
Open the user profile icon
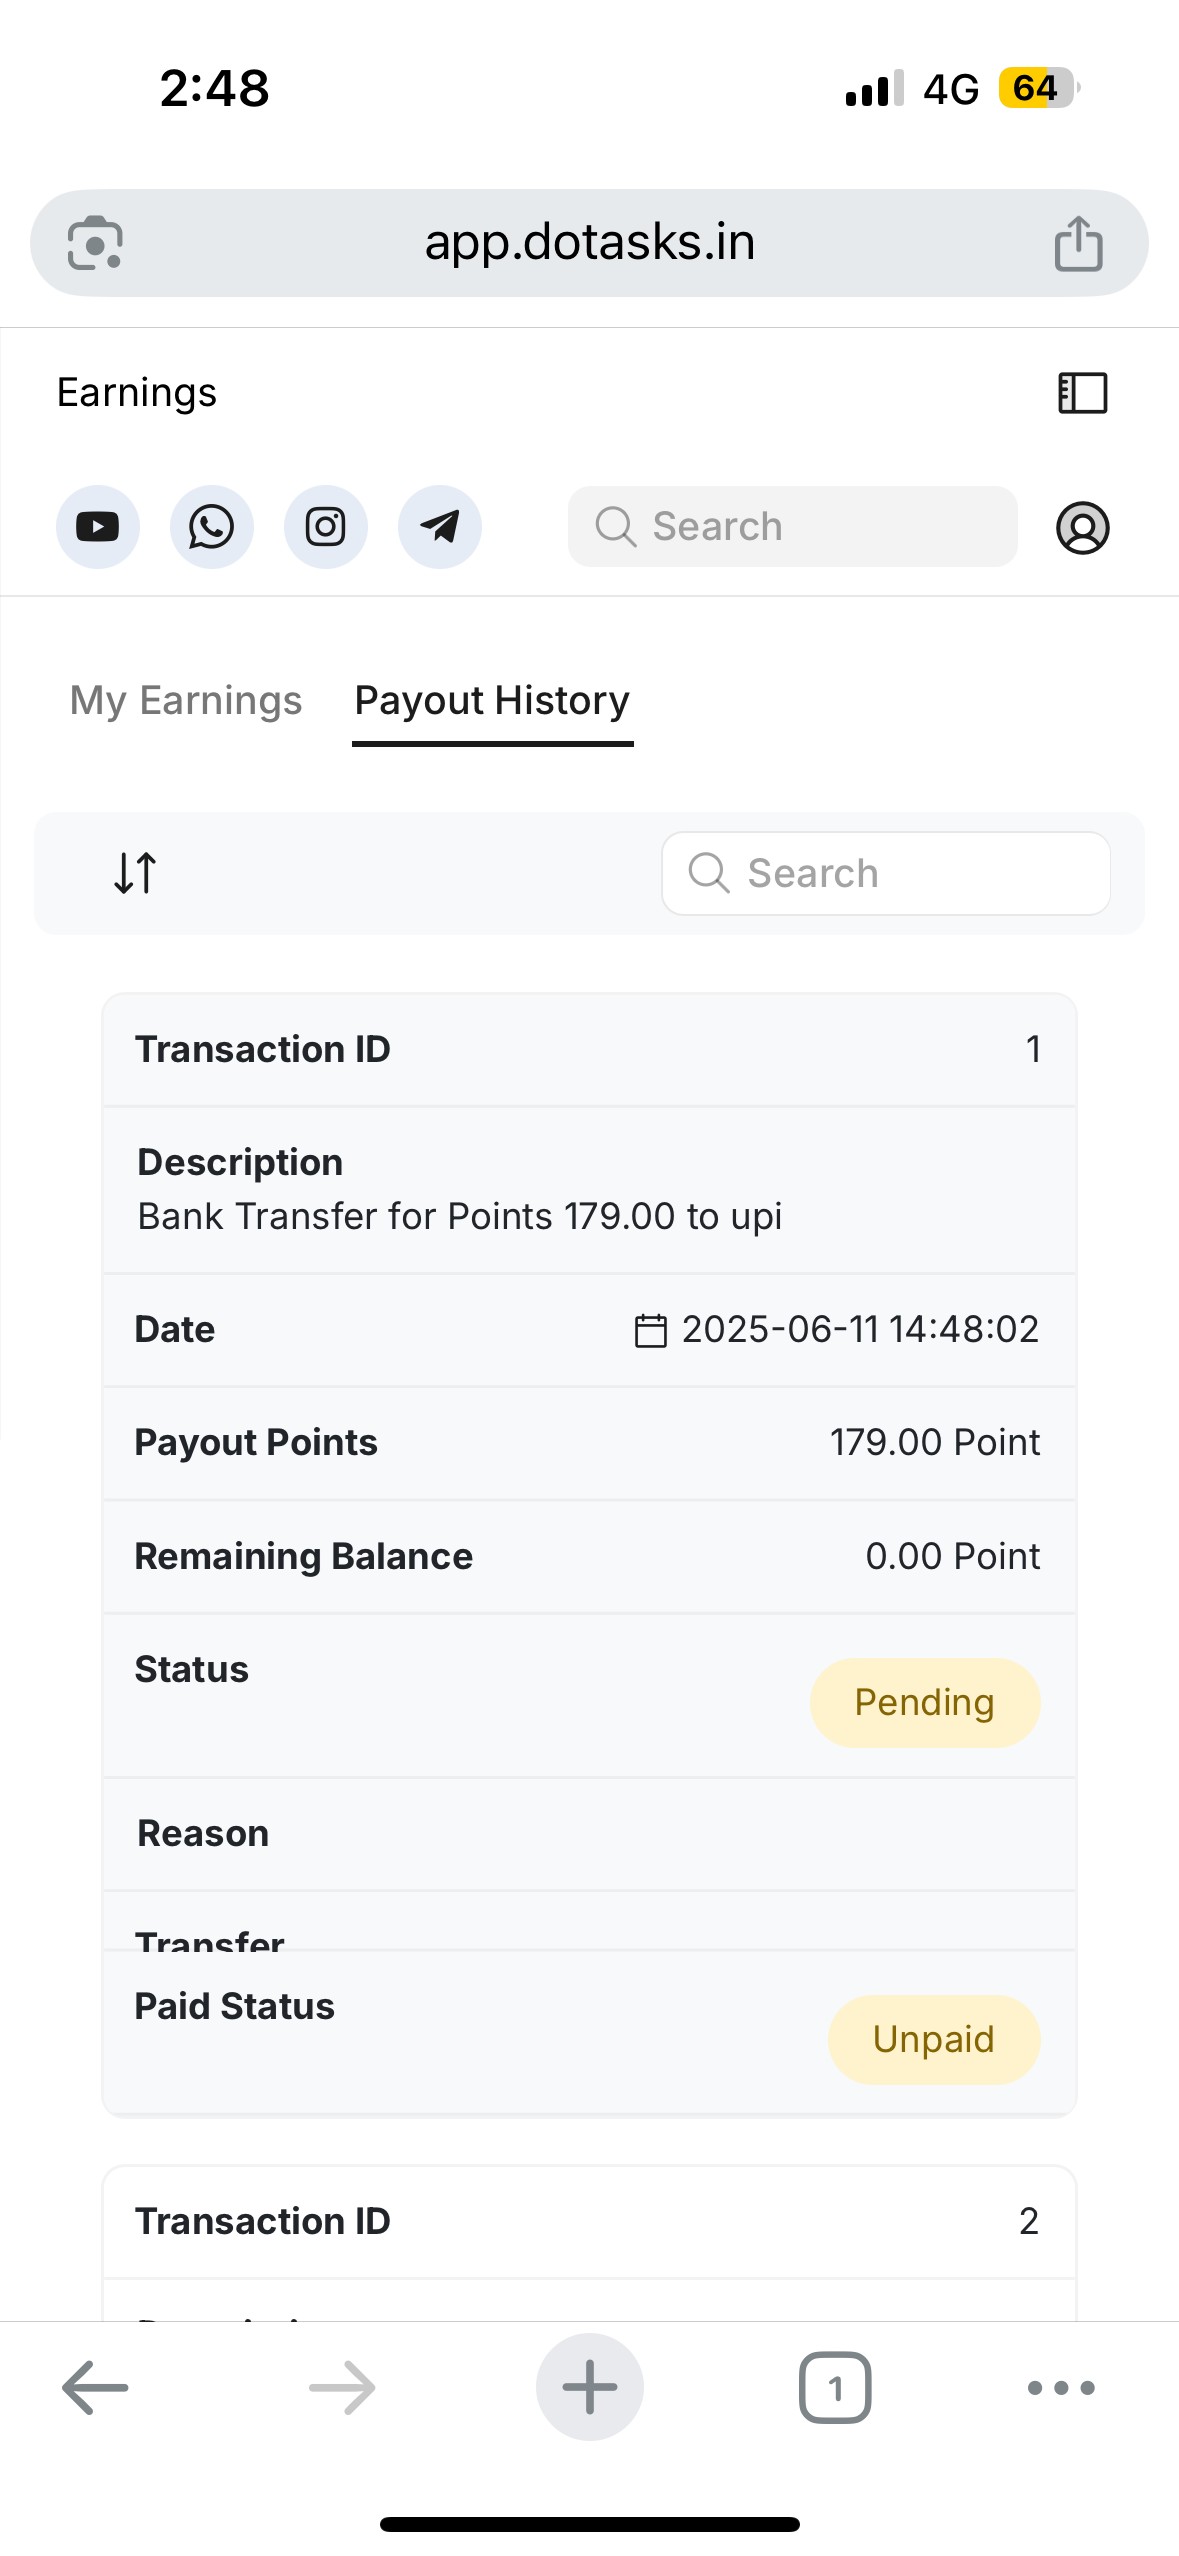1082,527
